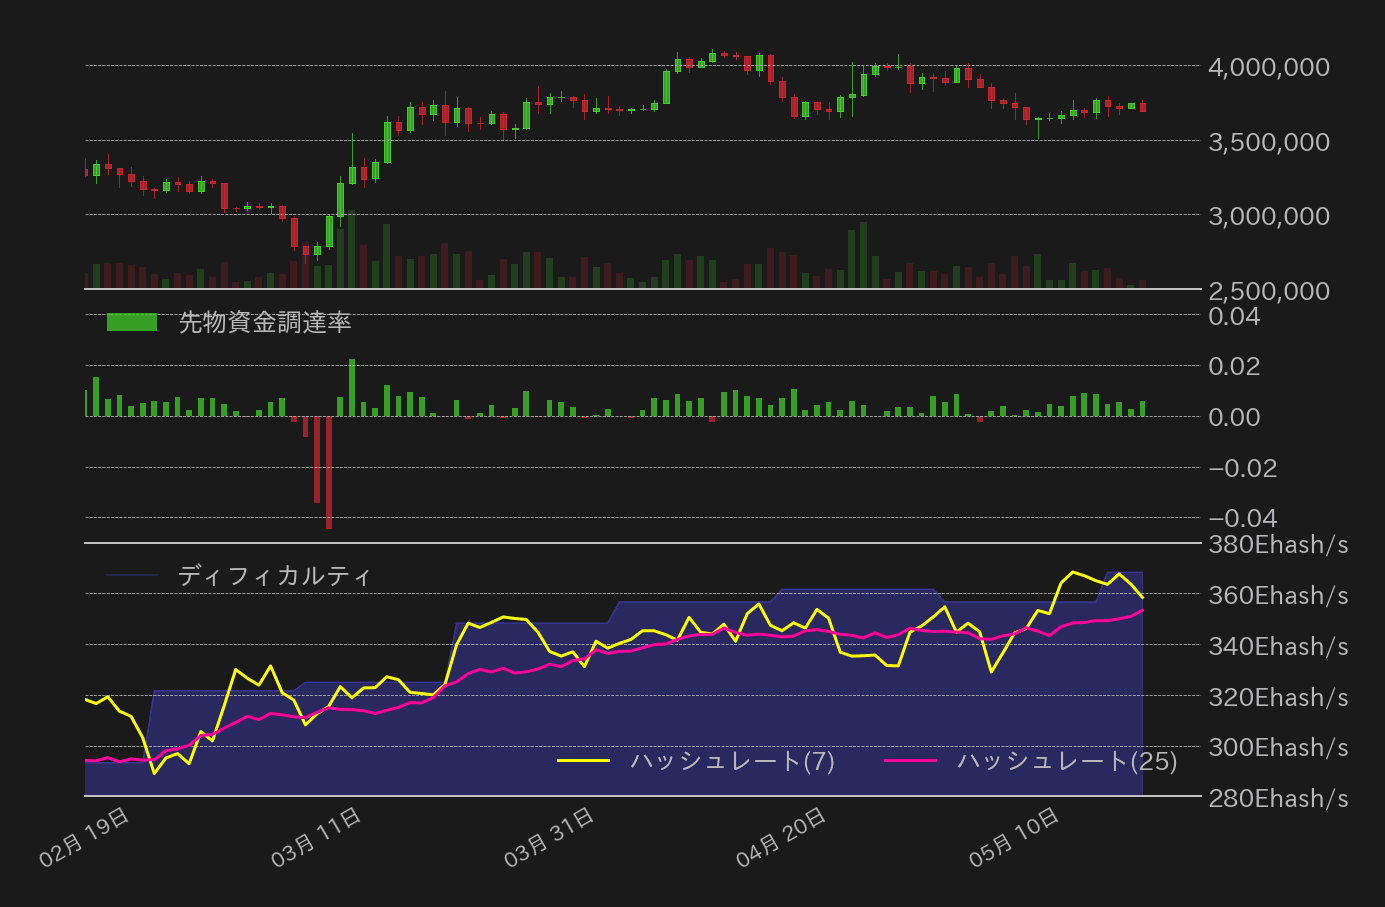Click the 4,000,000 price axis label

point(1268,67)
